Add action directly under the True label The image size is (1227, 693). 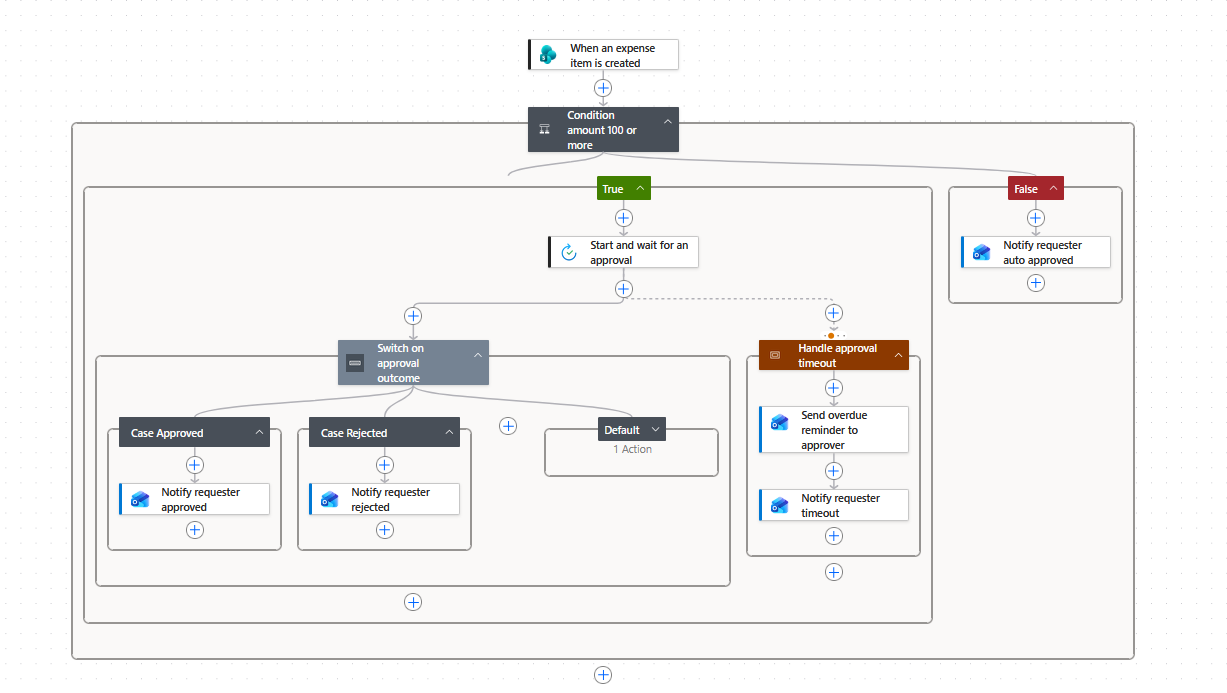pyautogui.click(x=624, y=217)
